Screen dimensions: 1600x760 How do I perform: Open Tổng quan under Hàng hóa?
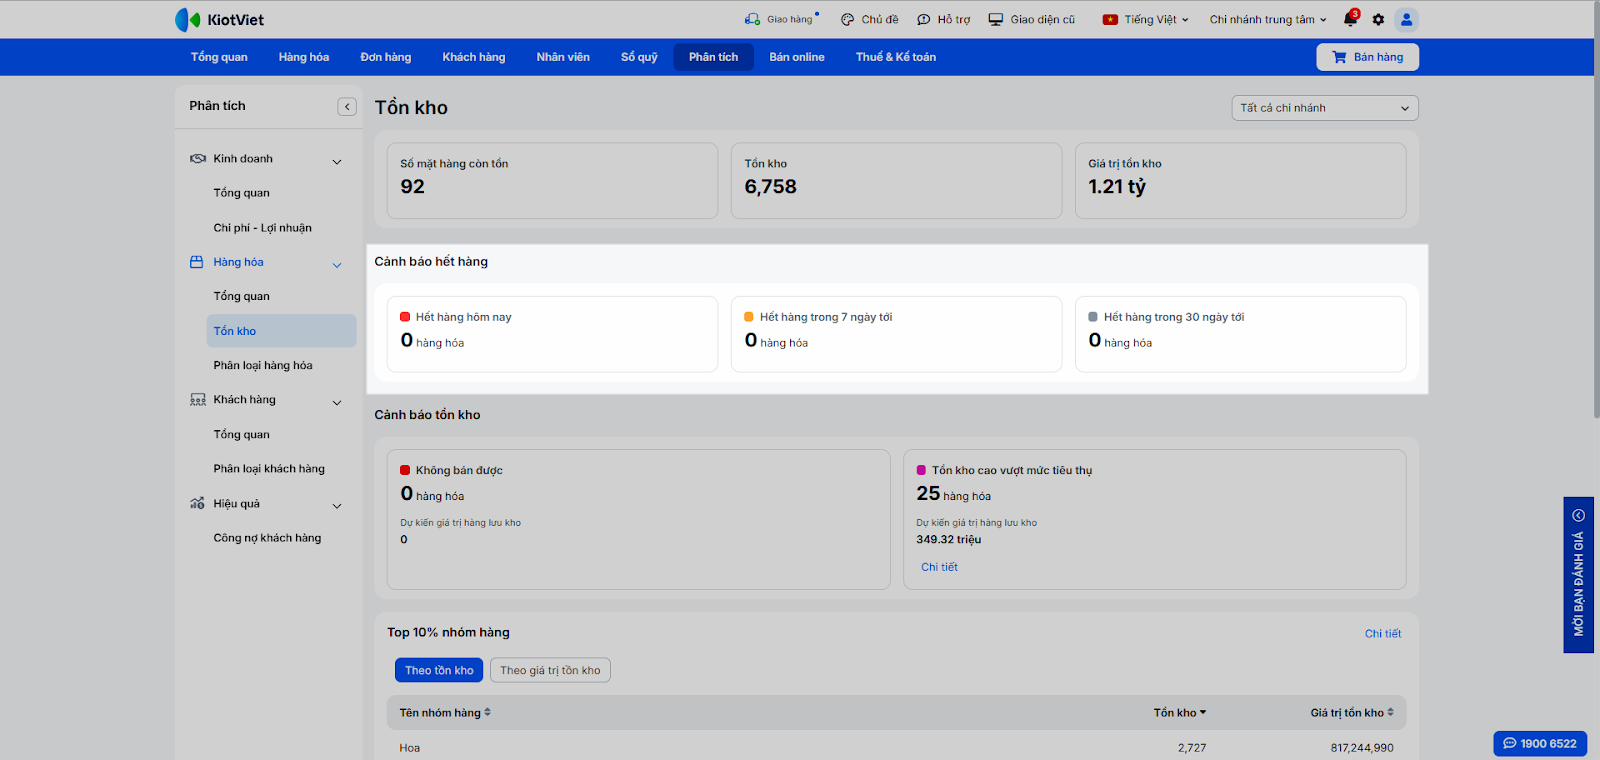[x=241, y=296]
